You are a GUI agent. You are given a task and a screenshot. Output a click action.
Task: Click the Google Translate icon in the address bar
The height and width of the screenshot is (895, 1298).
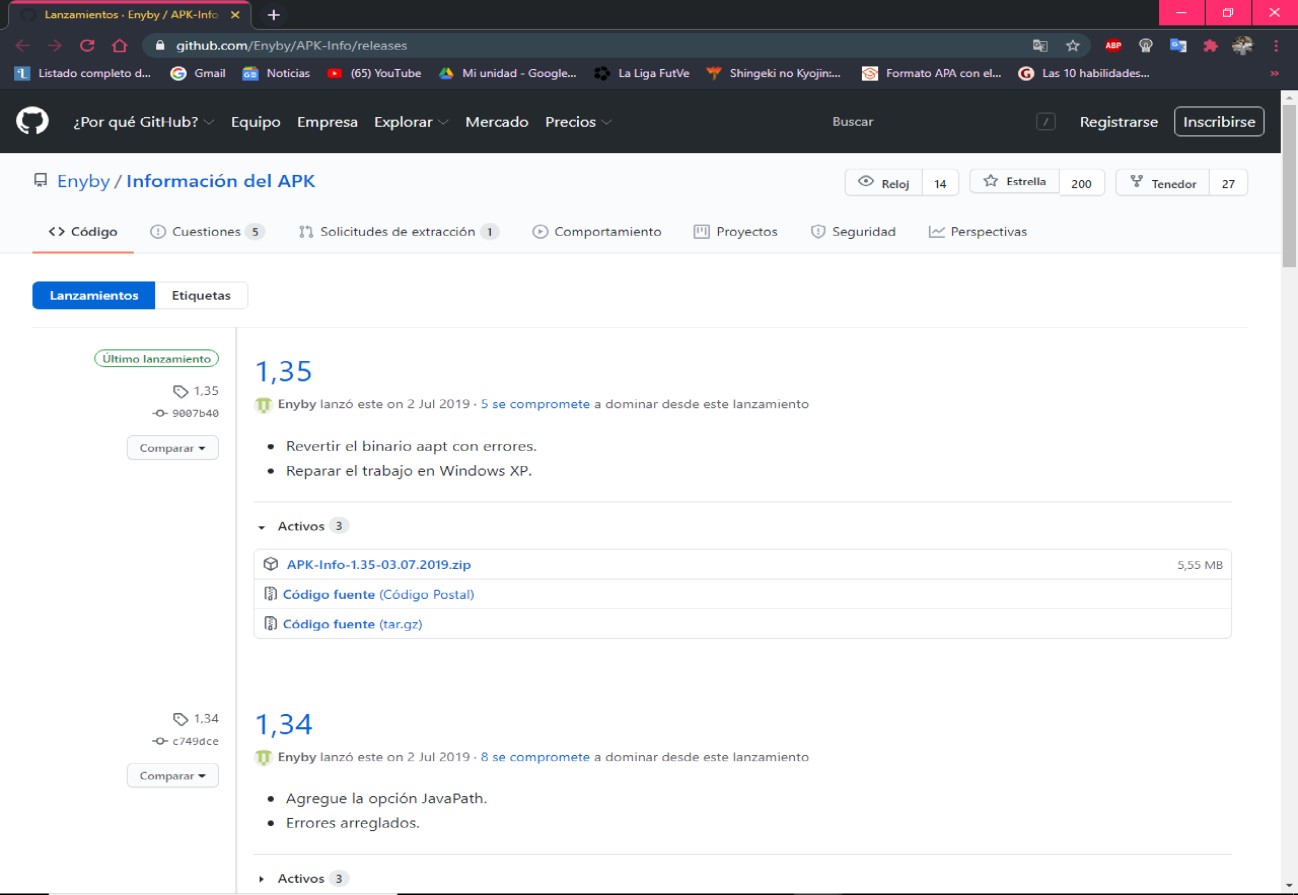click(x=1040, y=46)
